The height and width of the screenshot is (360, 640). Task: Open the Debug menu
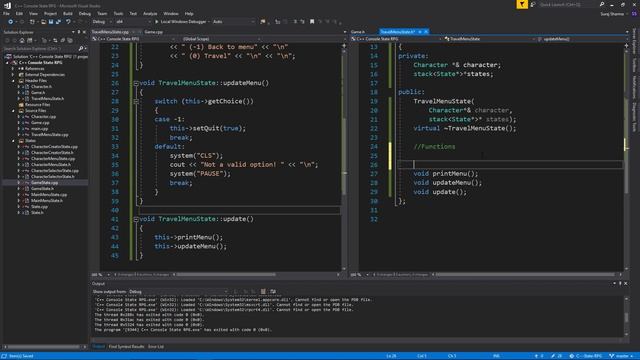(x=84, y=13)
